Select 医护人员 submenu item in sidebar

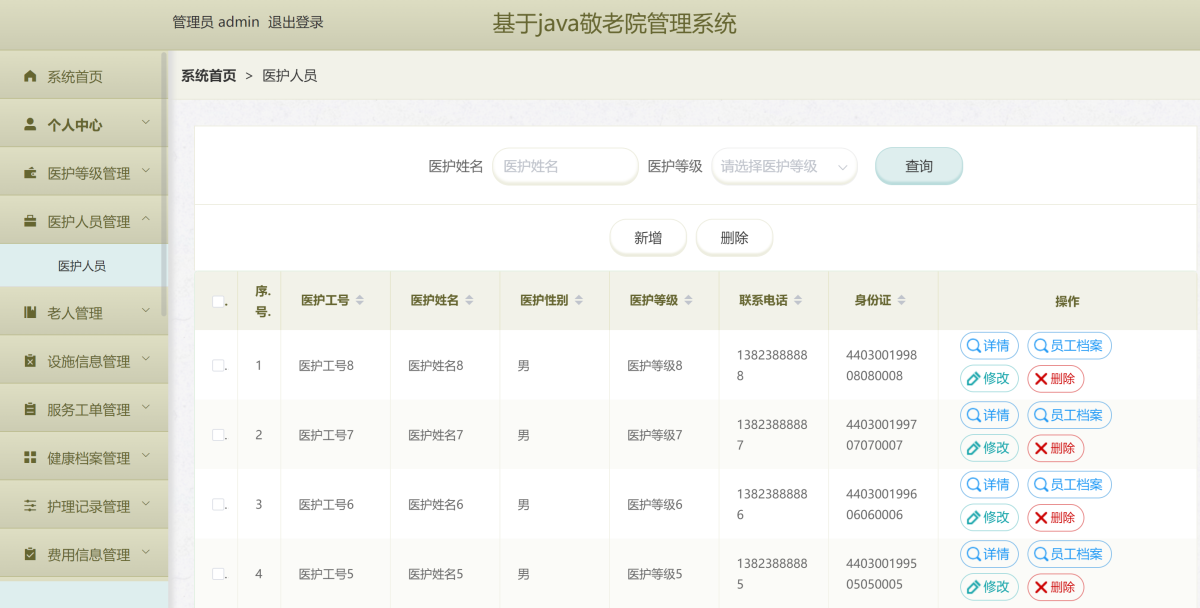point(82,266)
